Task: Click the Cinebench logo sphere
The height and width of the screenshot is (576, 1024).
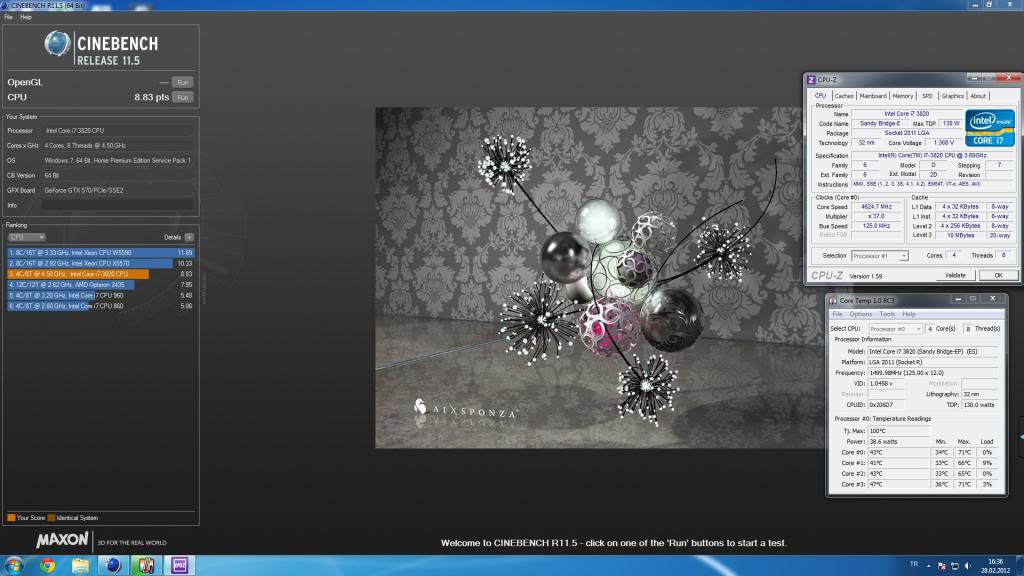Action: point(57,44)
